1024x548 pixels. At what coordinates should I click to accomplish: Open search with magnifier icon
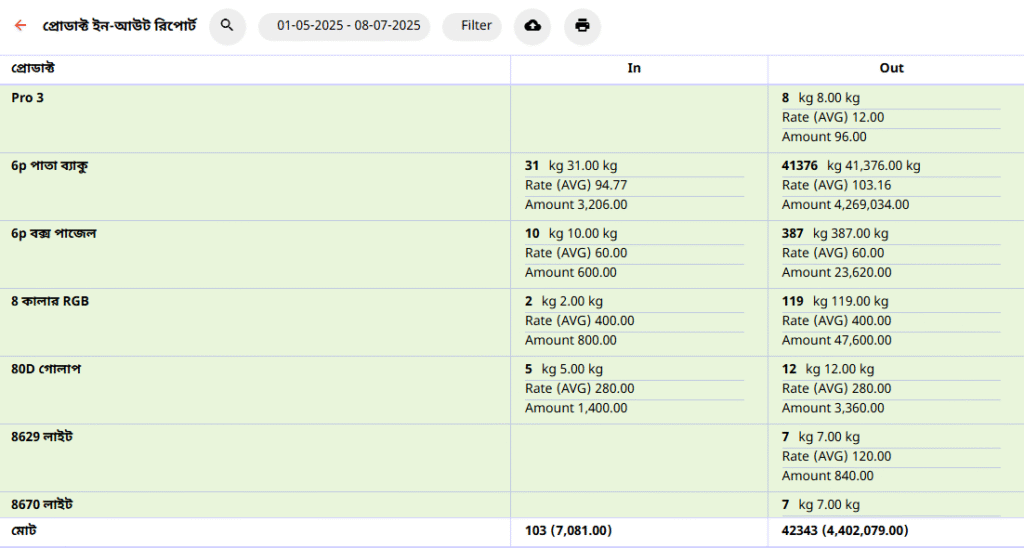point(227,26)
